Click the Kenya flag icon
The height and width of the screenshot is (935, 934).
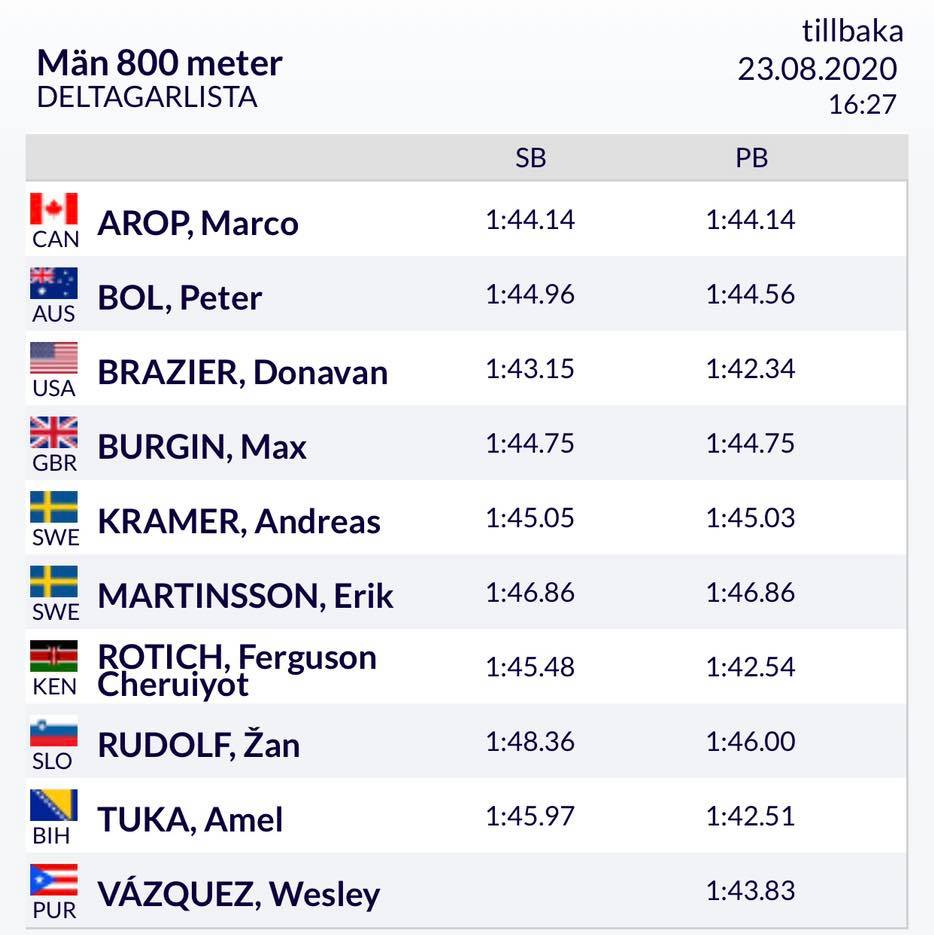(x=54, y=657)
